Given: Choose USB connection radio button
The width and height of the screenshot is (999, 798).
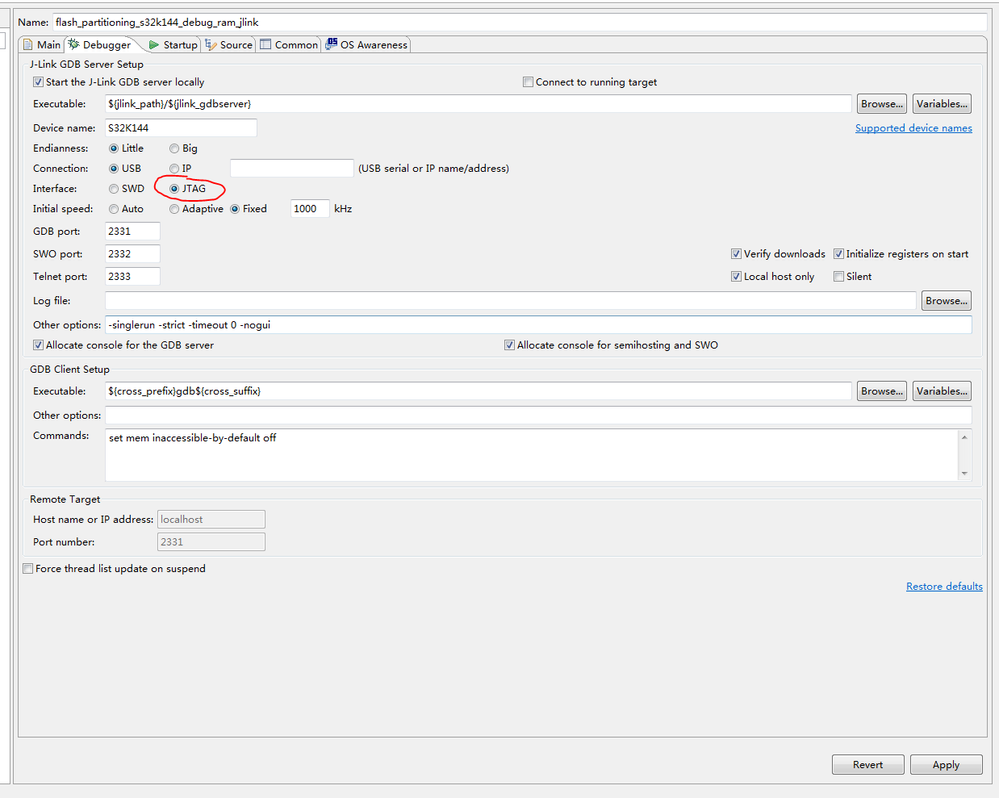Looking at the screenshot, I should [x=113, y=169].
